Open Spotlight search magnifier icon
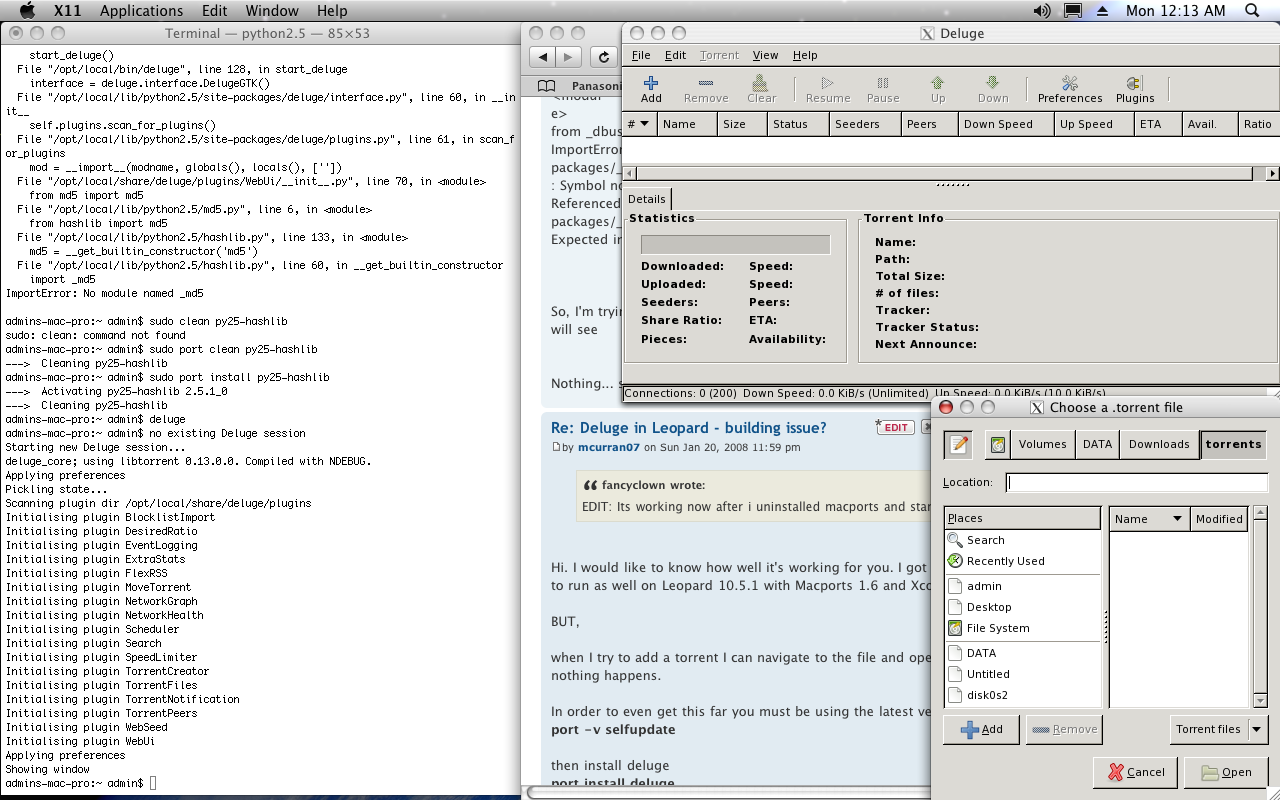Image resolution: width=1280 pixels, height=800 pixels. [1253, 11]
